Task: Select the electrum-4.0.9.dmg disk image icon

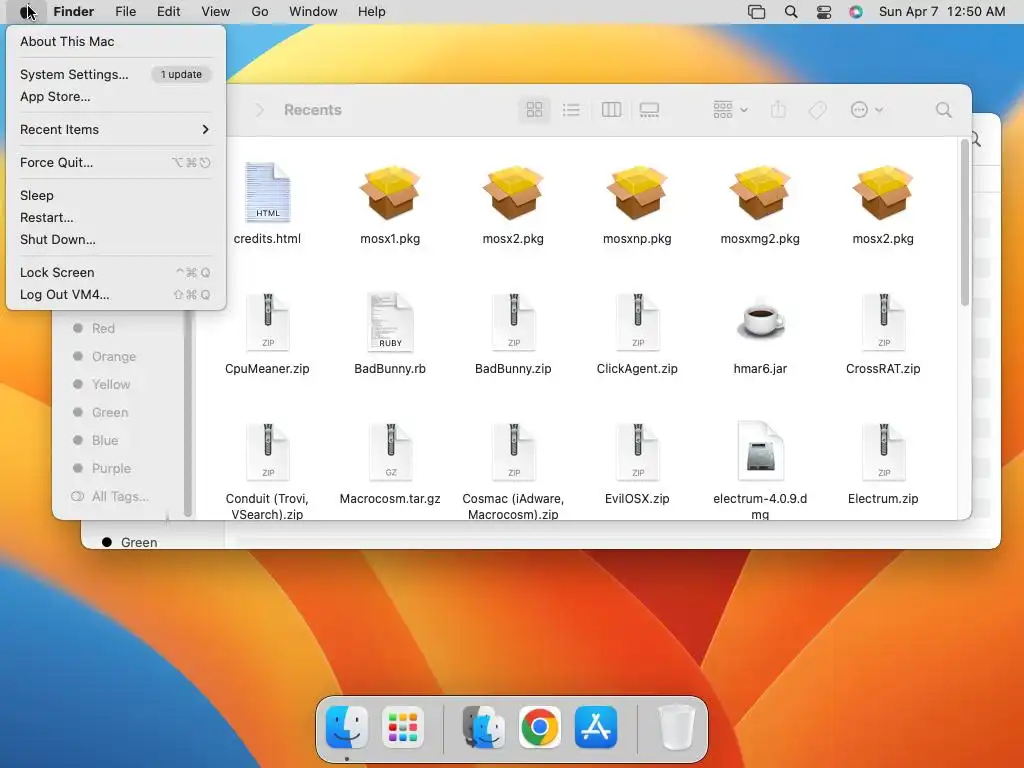Action: [760, 453]
